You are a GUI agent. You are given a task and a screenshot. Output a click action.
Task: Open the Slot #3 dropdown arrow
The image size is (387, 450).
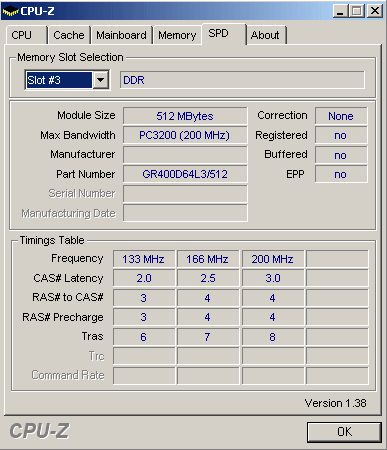click(x=100, y=80)
